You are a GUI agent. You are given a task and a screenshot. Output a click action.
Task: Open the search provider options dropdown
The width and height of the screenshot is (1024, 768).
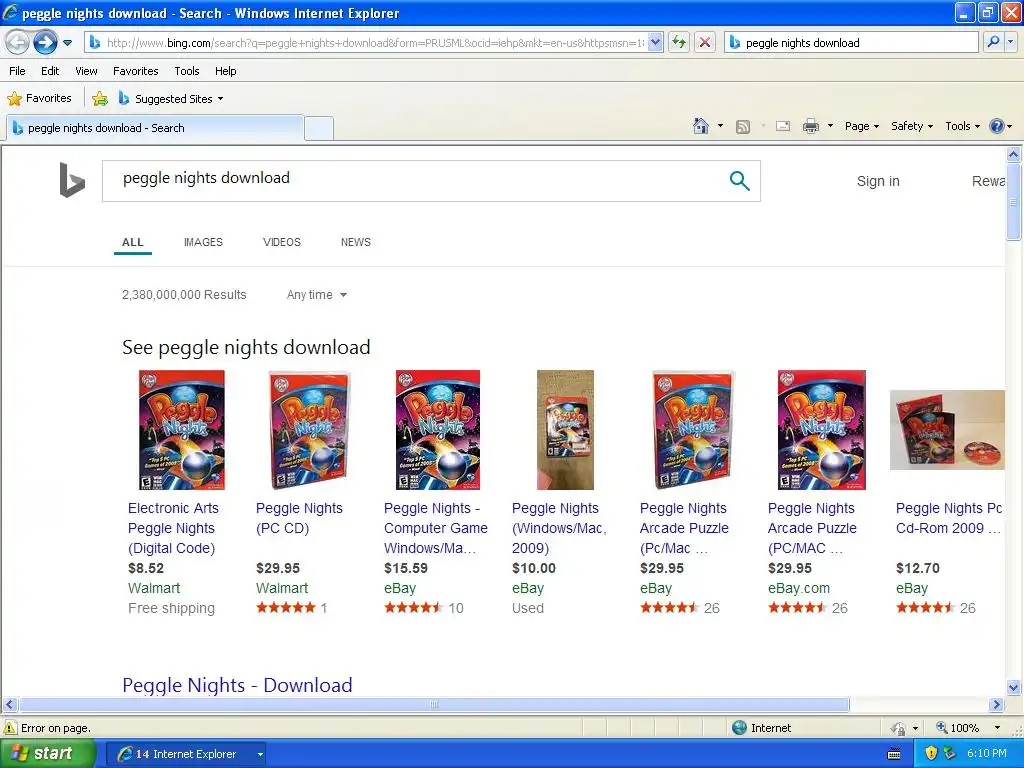click(x=1010, y=42)
